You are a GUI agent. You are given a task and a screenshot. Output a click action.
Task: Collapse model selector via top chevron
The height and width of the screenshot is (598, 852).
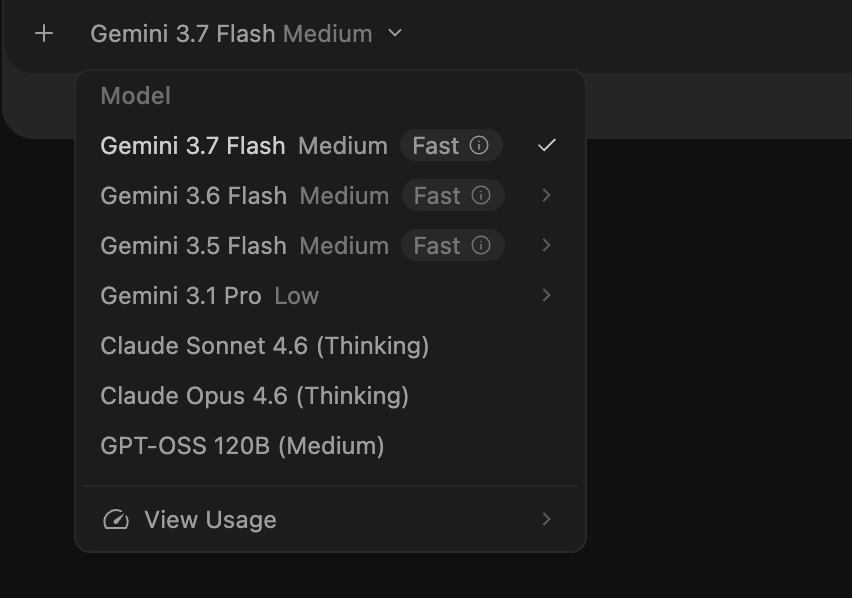(x=395, y=33)
